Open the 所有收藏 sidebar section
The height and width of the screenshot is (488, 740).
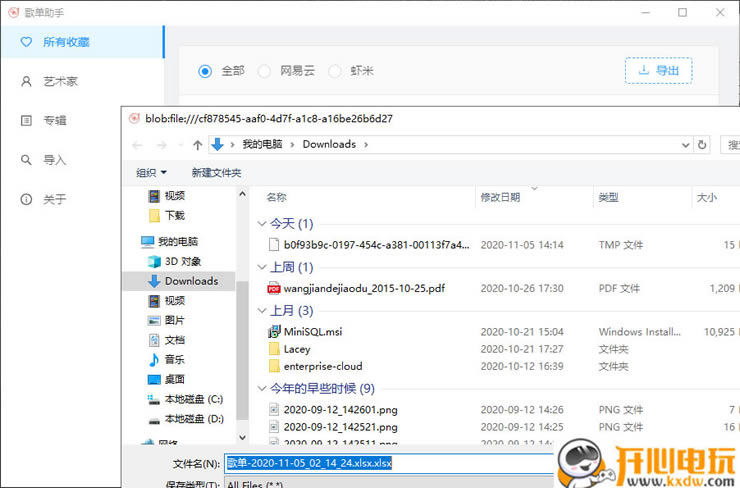pos(82,42)
